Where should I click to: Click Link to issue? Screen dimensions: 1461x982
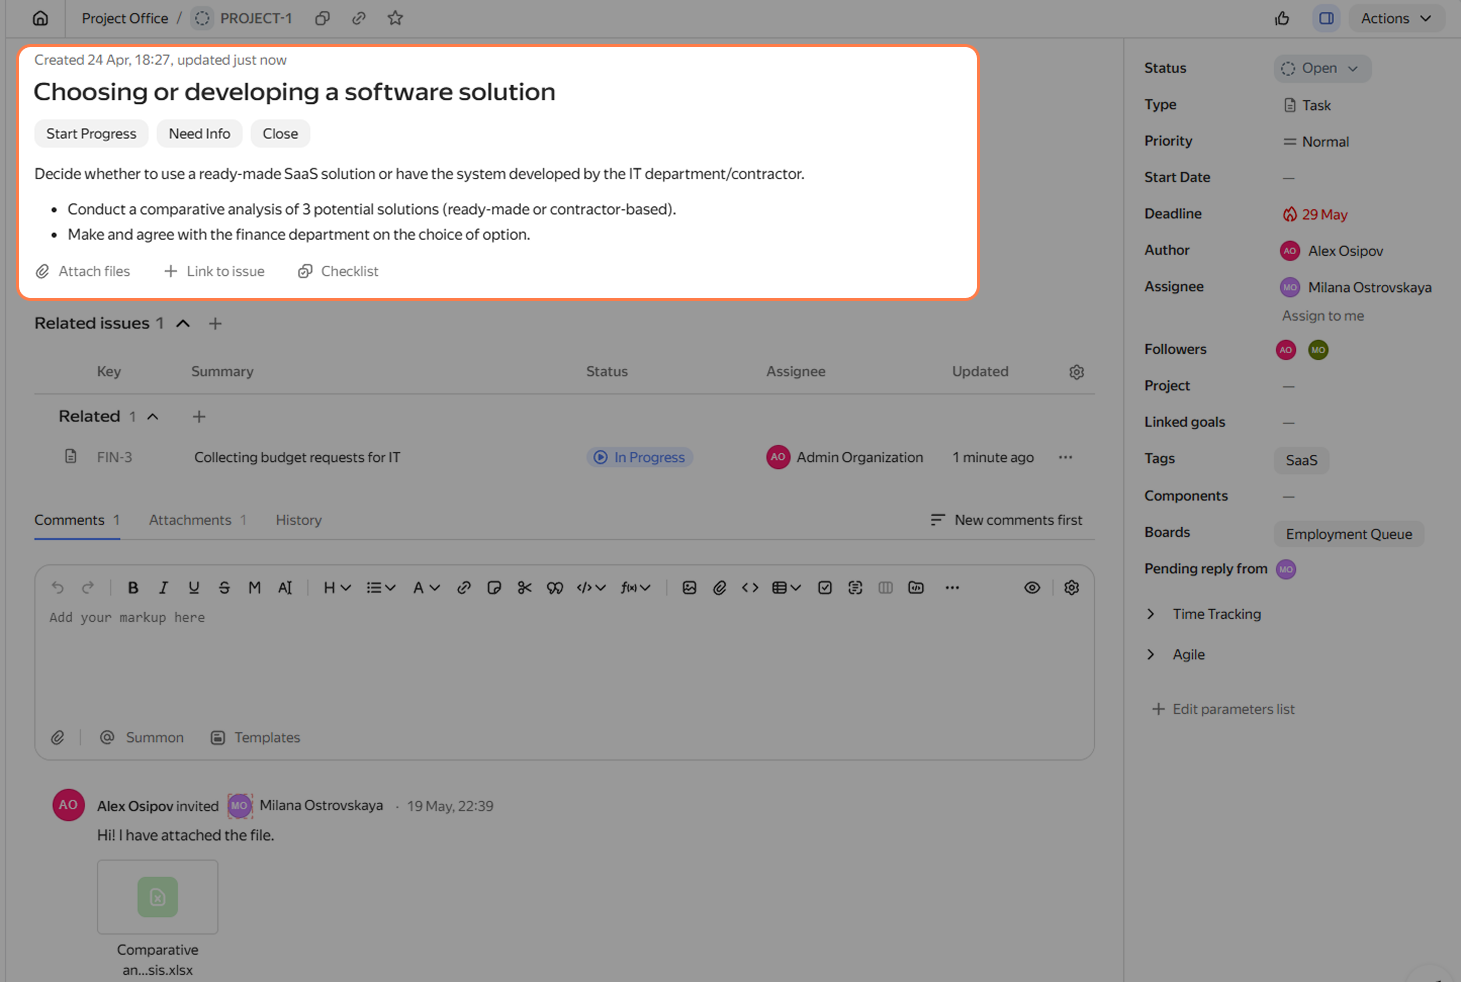pos(214,271)
